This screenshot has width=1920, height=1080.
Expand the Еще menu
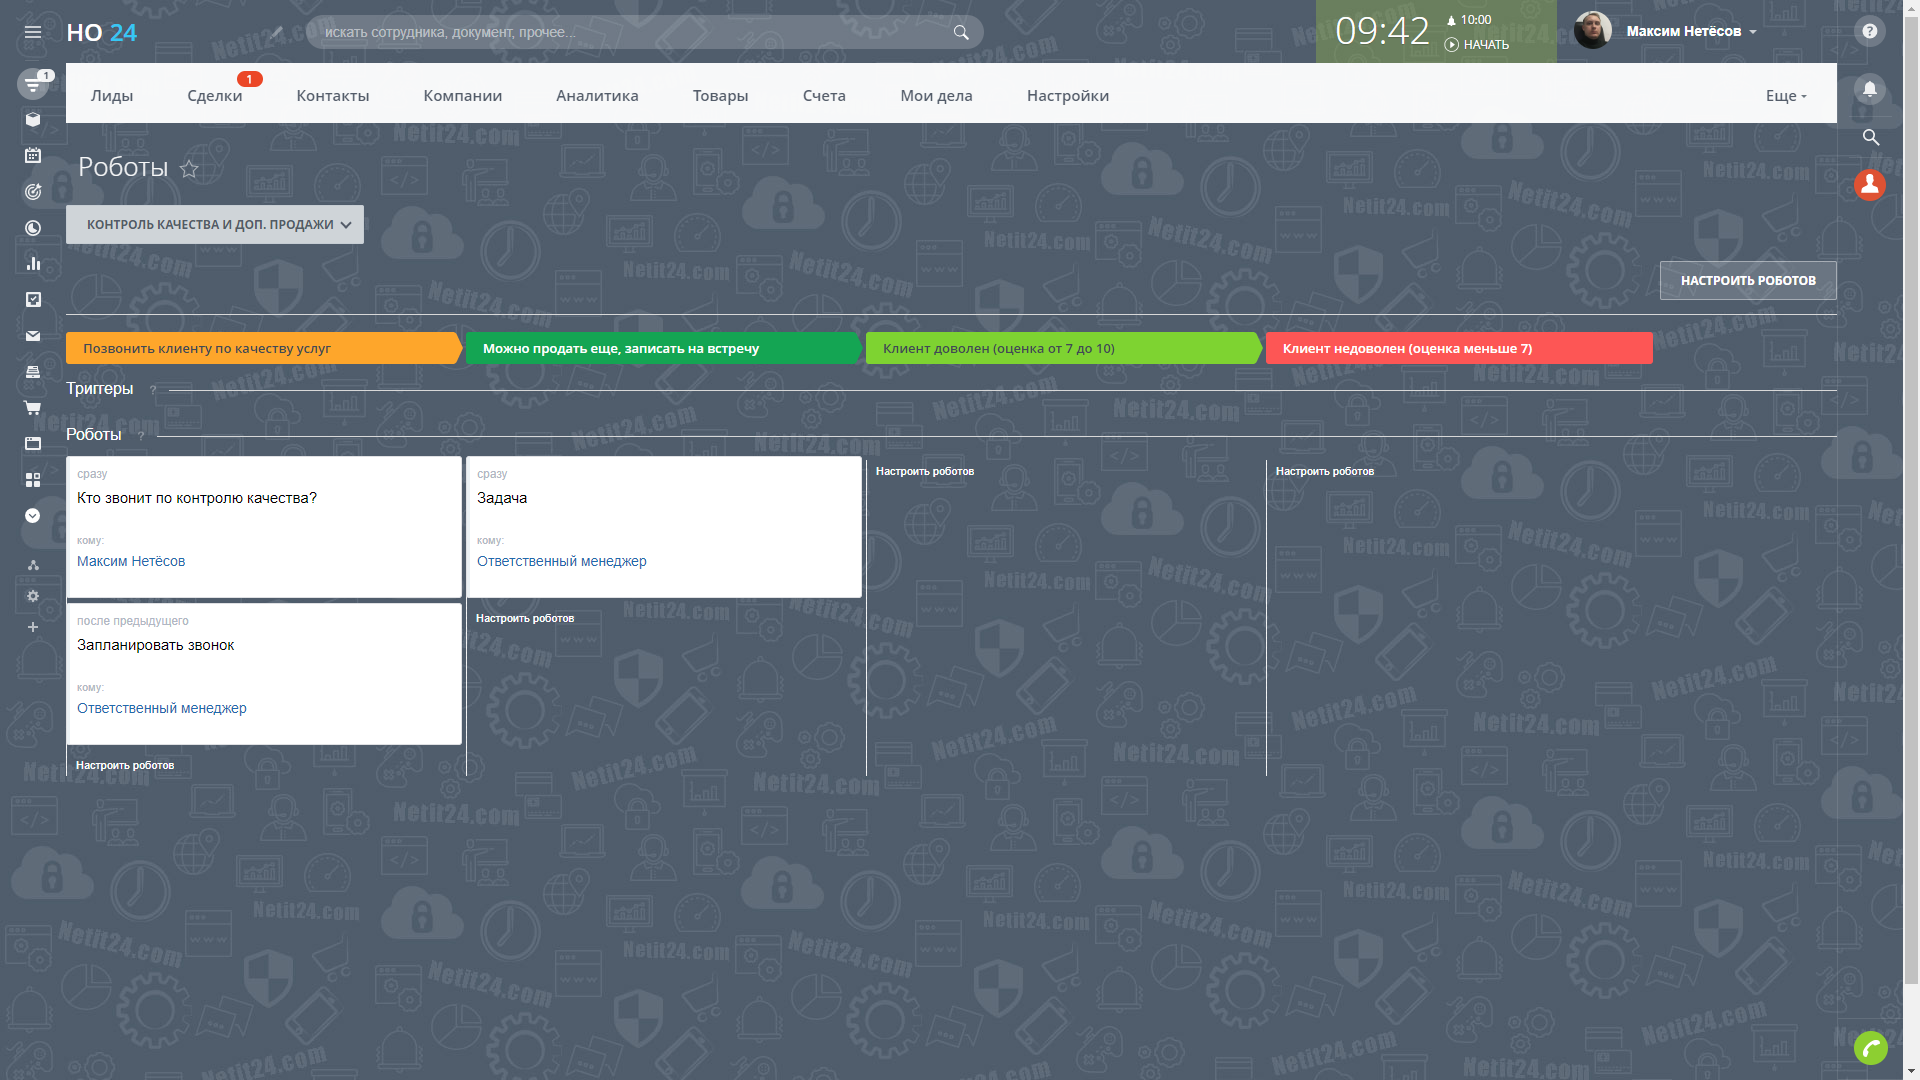(x=1785, y=96)
